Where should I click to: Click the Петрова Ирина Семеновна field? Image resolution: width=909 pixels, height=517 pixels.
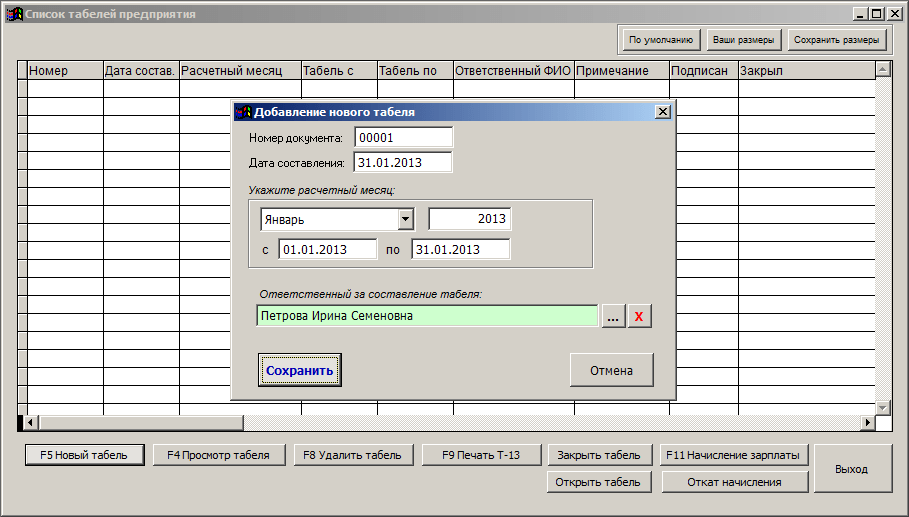(x=427, y=316)
